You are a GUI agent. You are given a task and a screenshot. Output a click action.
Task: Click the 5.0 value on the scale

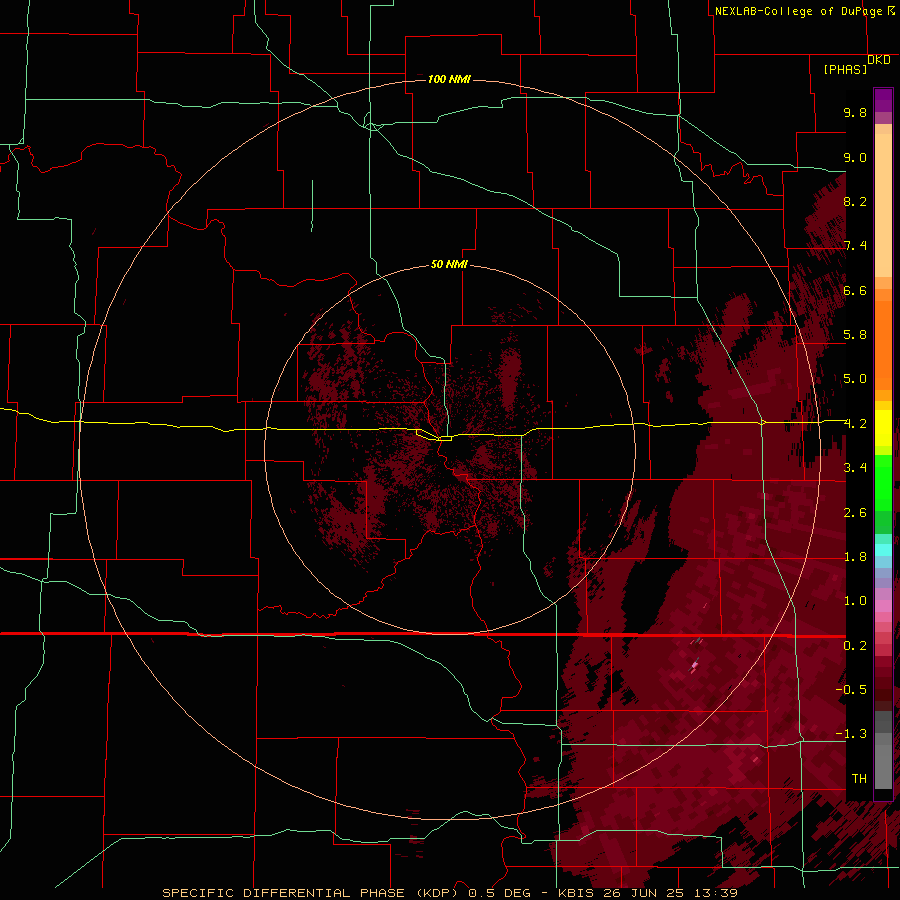(x=855, y=379)
